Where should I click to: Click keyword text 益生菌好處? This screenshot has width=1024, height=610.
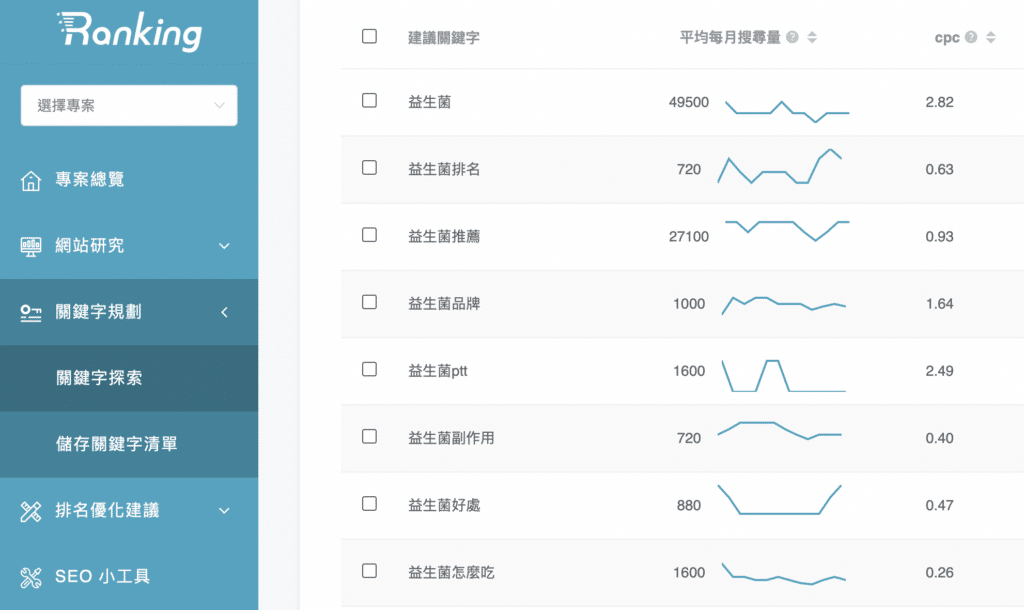click(444, 506)
